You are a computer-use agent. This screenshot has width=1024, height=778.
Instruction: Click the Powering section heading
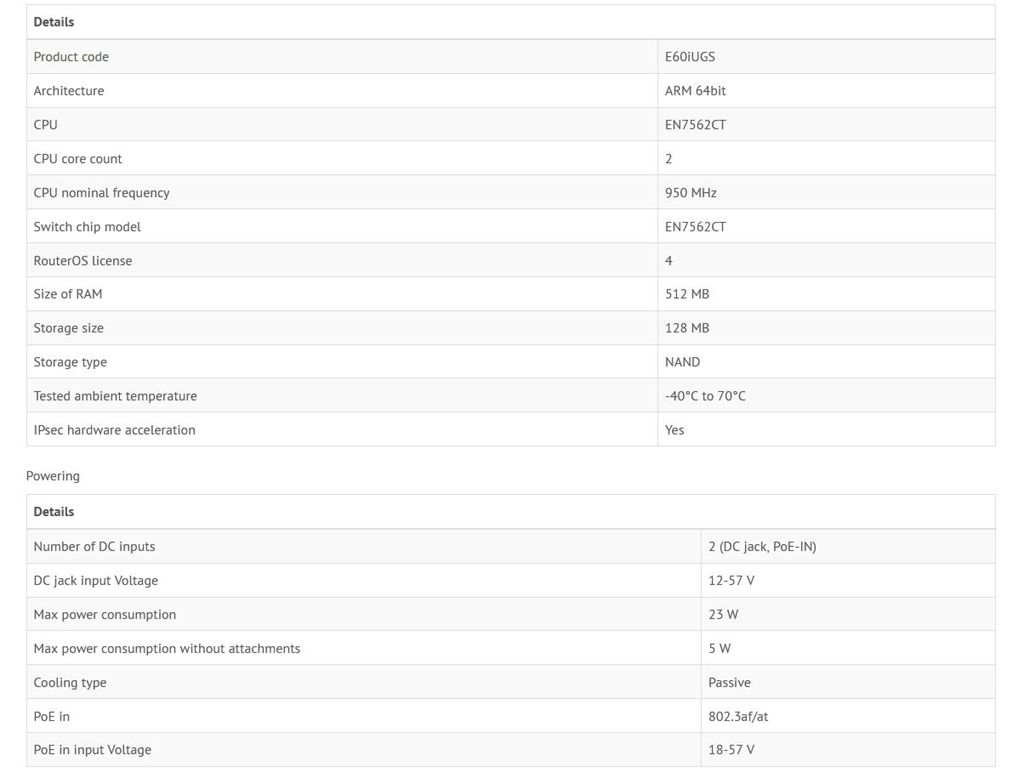pyautogui.click(x=53, y=476)
